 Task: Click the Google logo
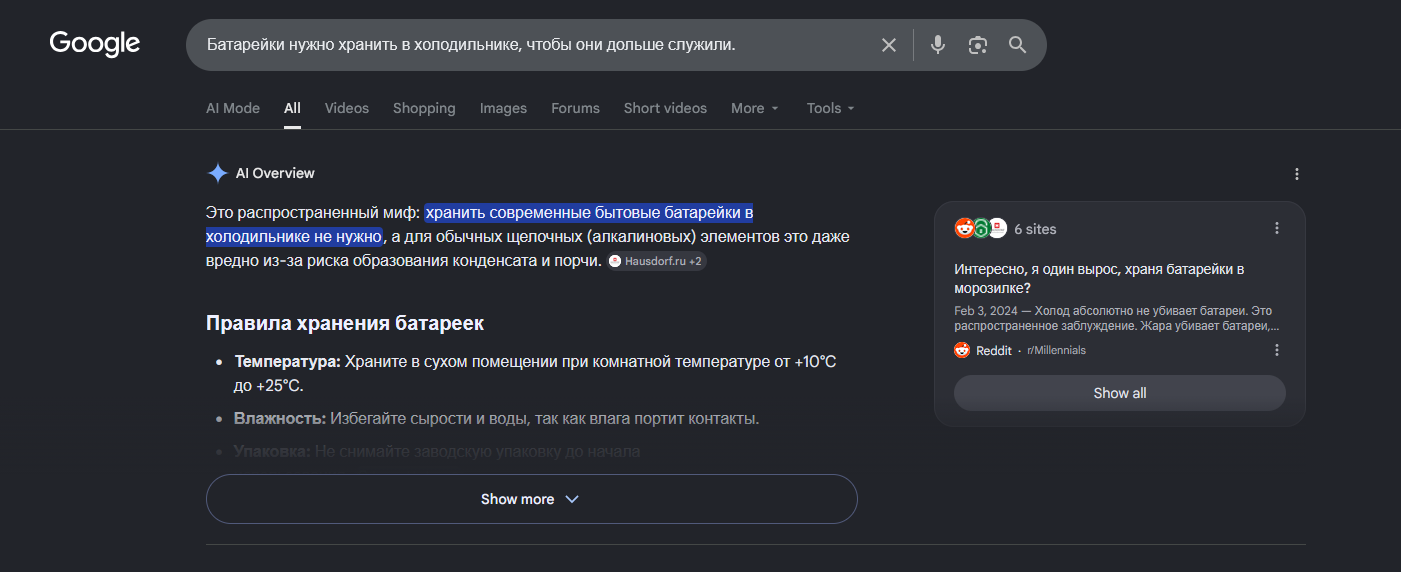pyautogui.click(x=95, y=43)
